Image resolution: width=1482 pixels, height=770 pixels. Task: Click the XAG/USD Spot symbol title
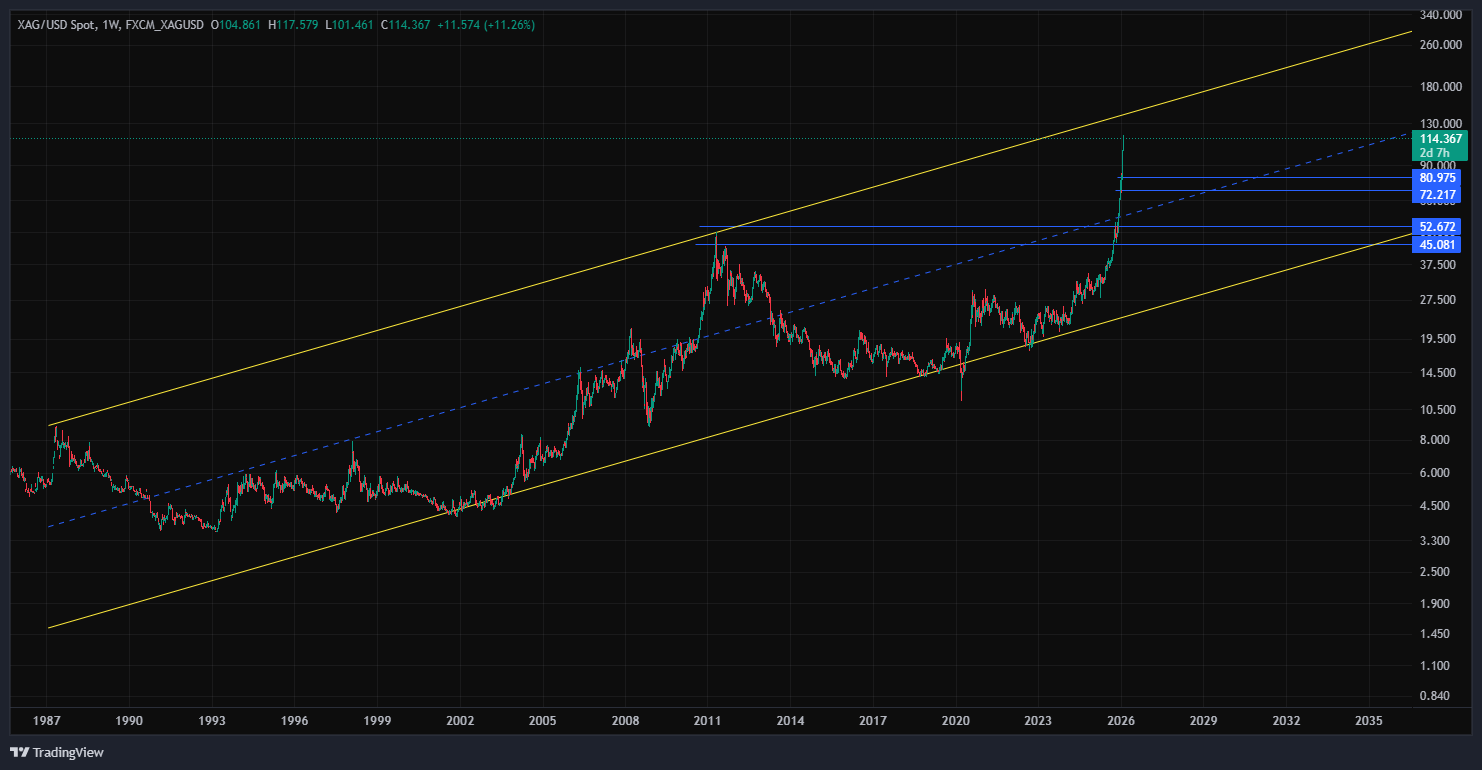point(57,24)
